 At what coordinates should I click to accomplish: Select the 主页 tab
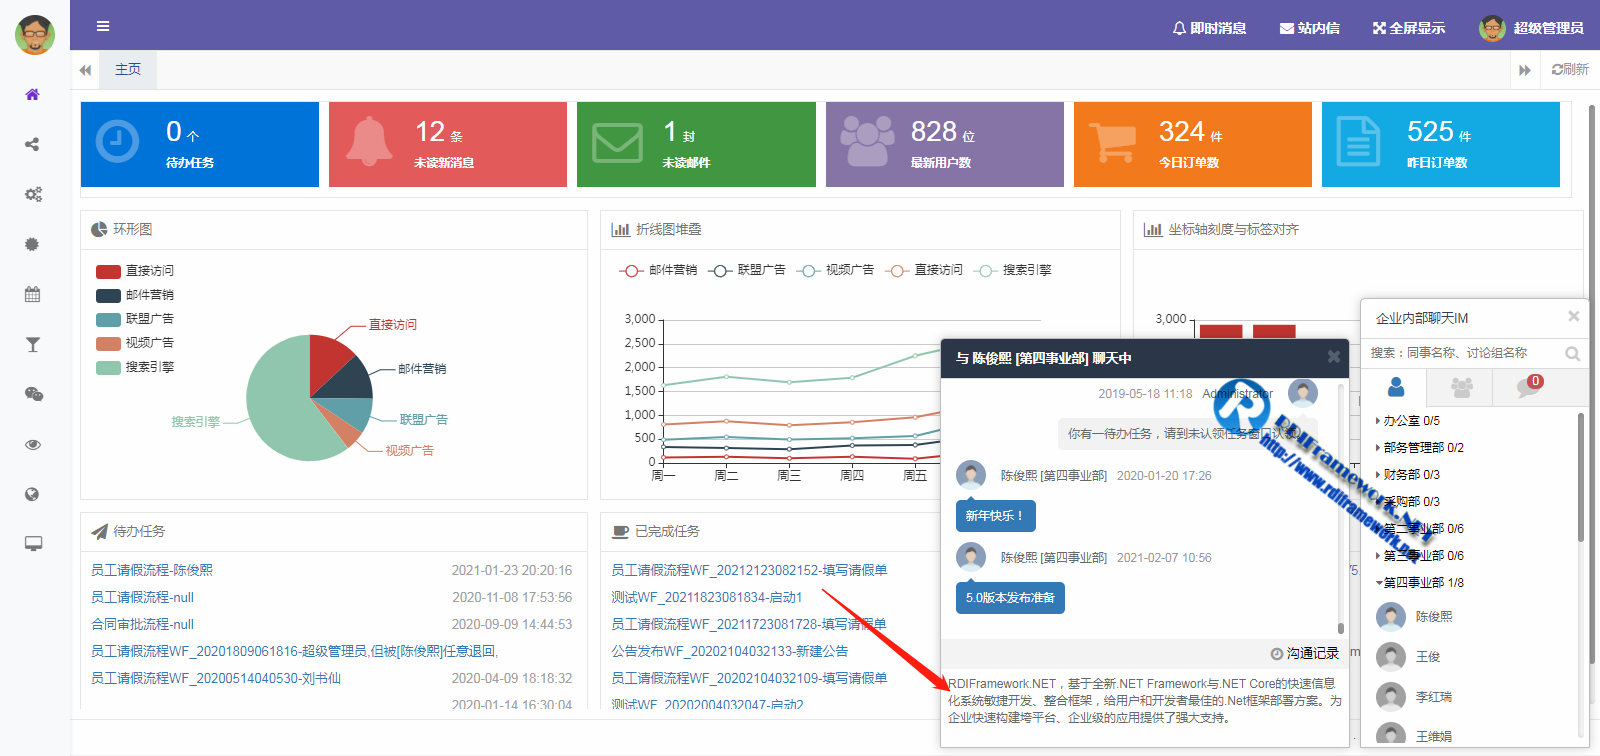(x=128, y=69)
